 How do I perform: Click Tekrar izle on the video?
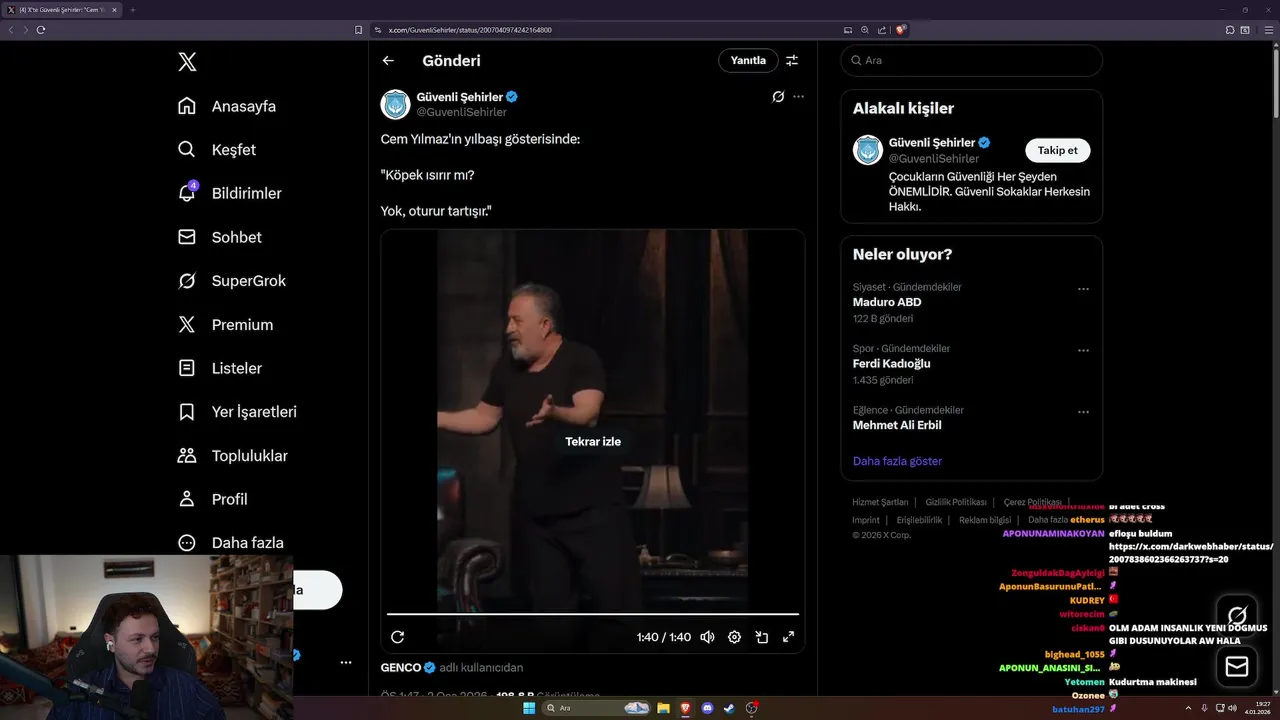[593, 442]
